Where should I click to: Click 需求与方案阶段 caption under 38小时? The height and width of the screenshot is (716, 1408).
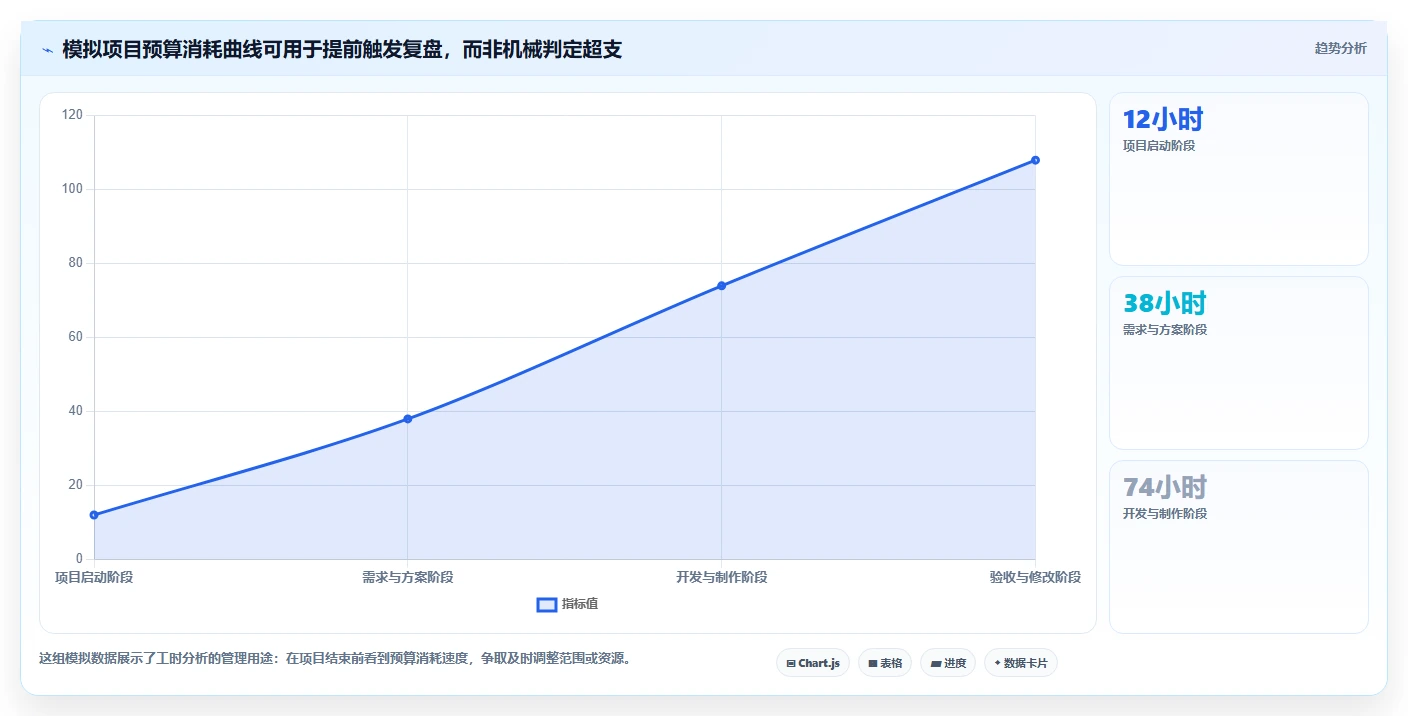(1165, 330)
